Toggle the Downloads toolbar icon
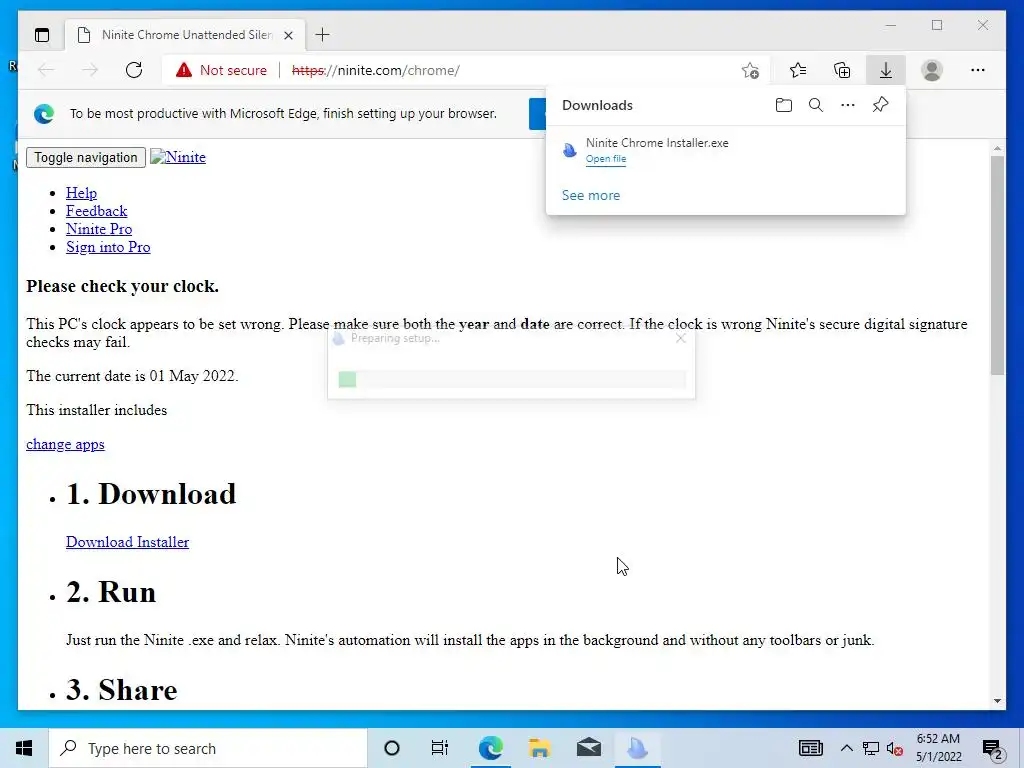Image resolution: width=1024 pixels, height=768 pixels. [x=886, y=70]
